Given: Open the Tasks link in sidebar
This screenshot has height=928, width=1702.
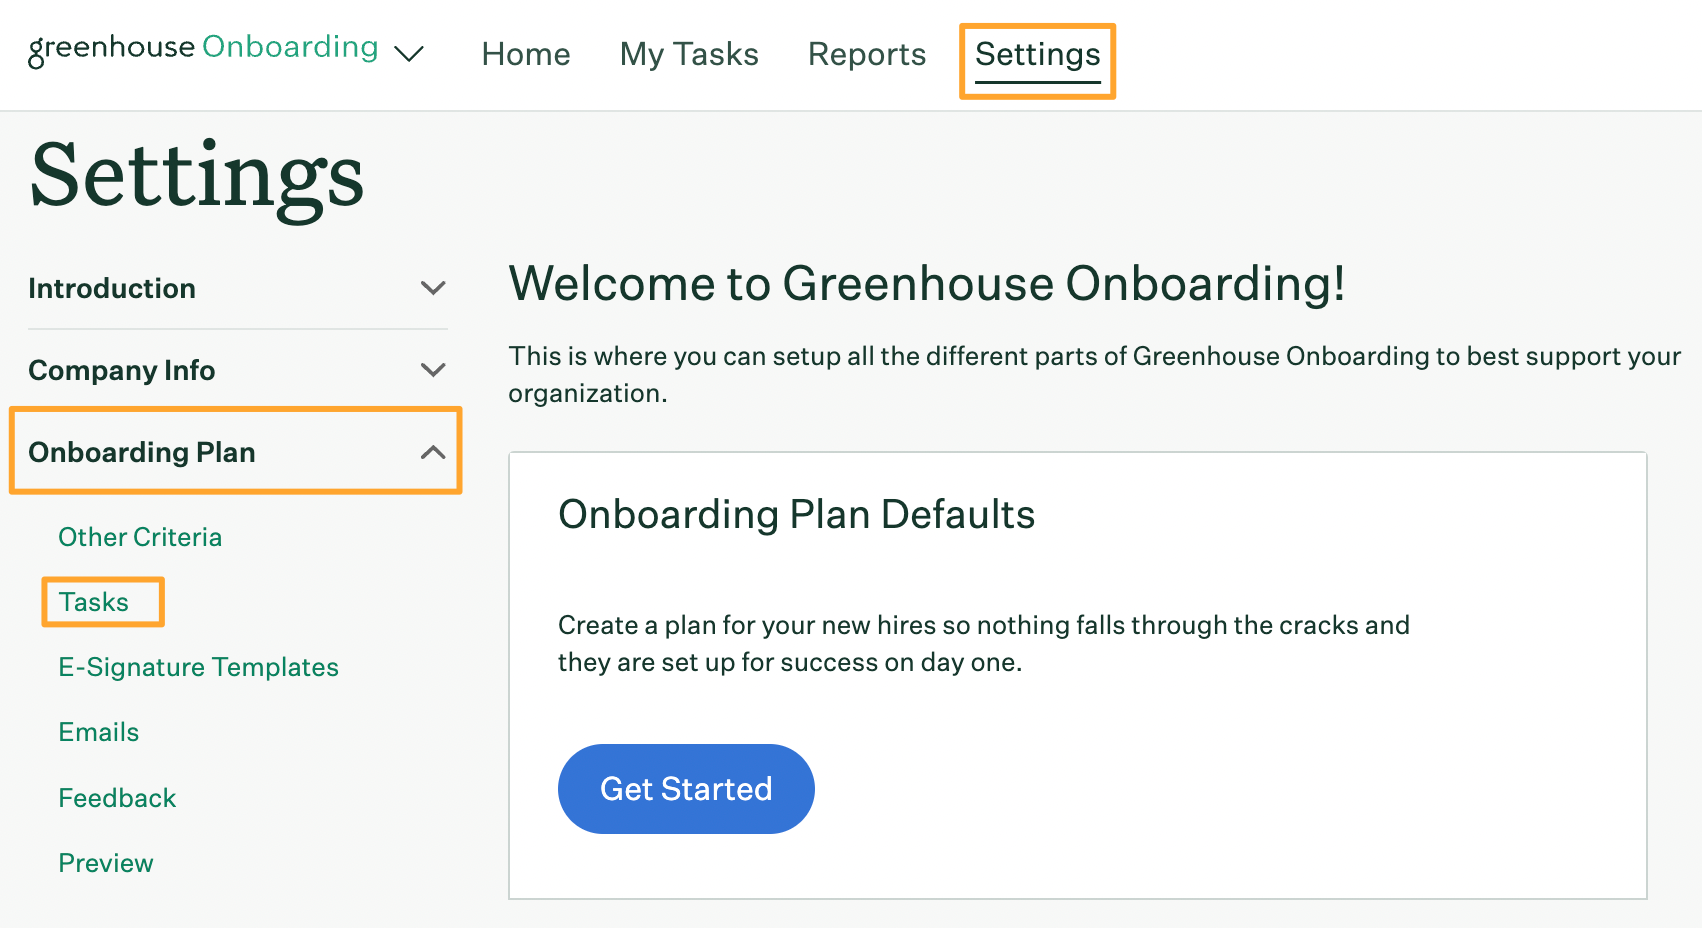Looking at the screenshot, I should coord(94,602).
